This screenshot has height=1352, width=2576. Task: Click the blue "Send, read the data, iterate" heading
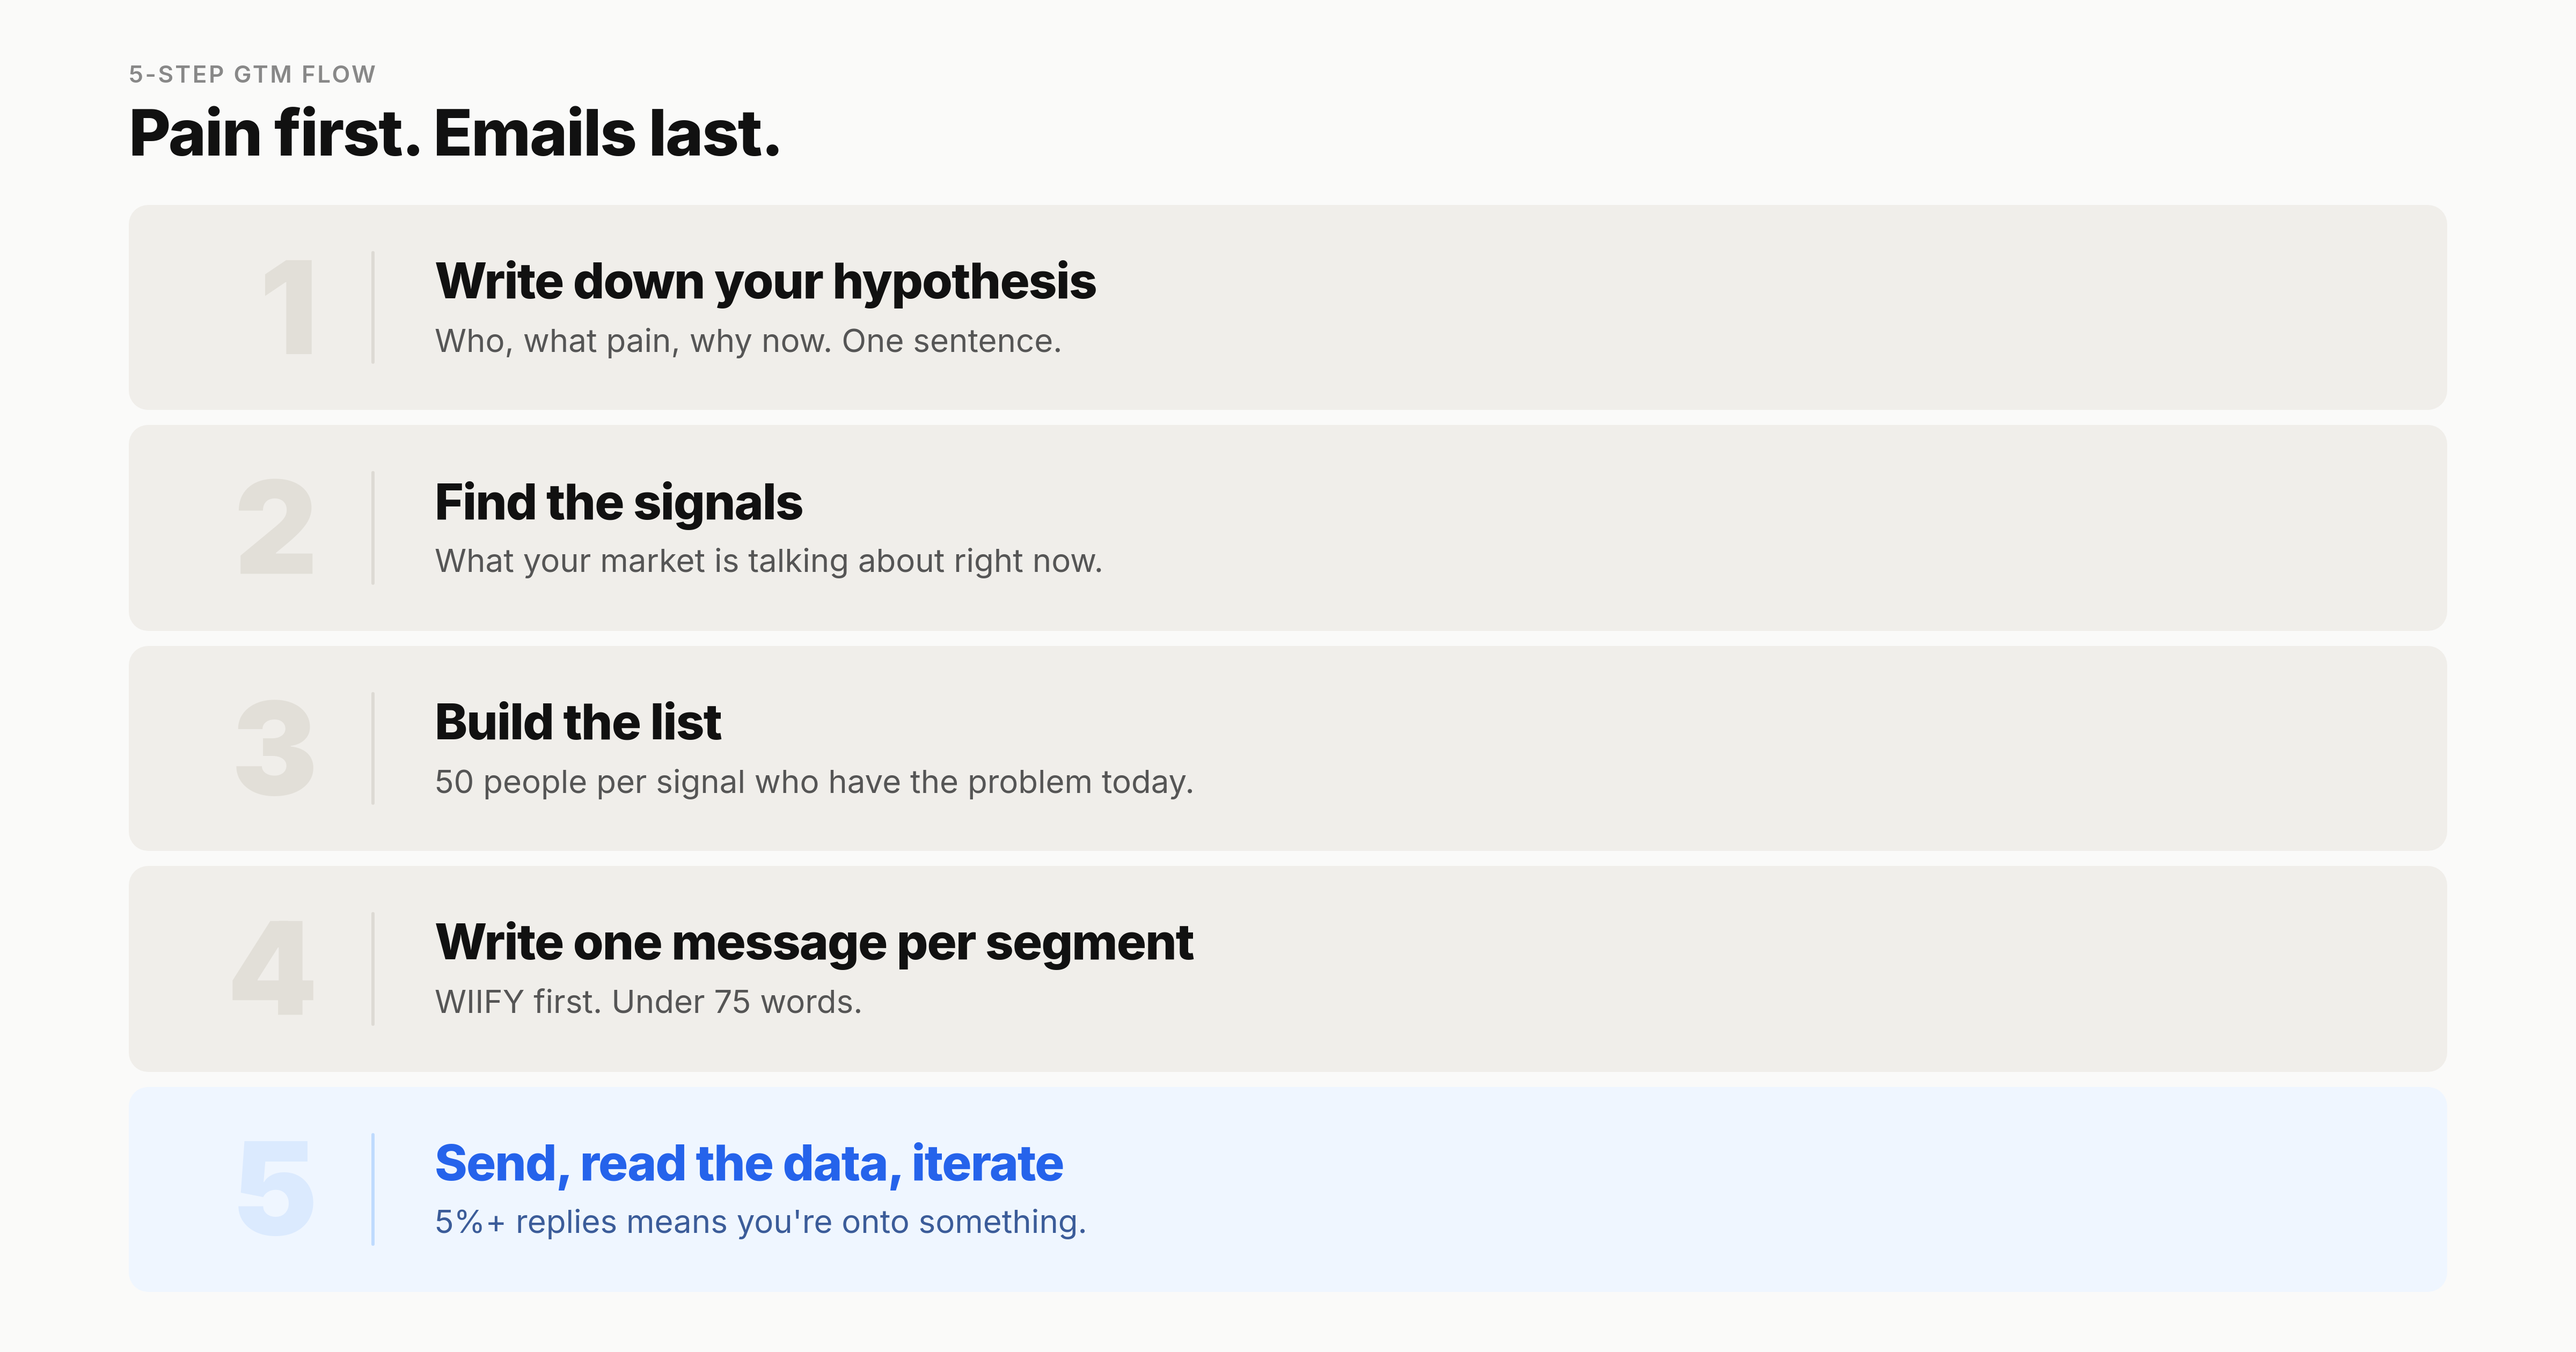coord(748,1163)
